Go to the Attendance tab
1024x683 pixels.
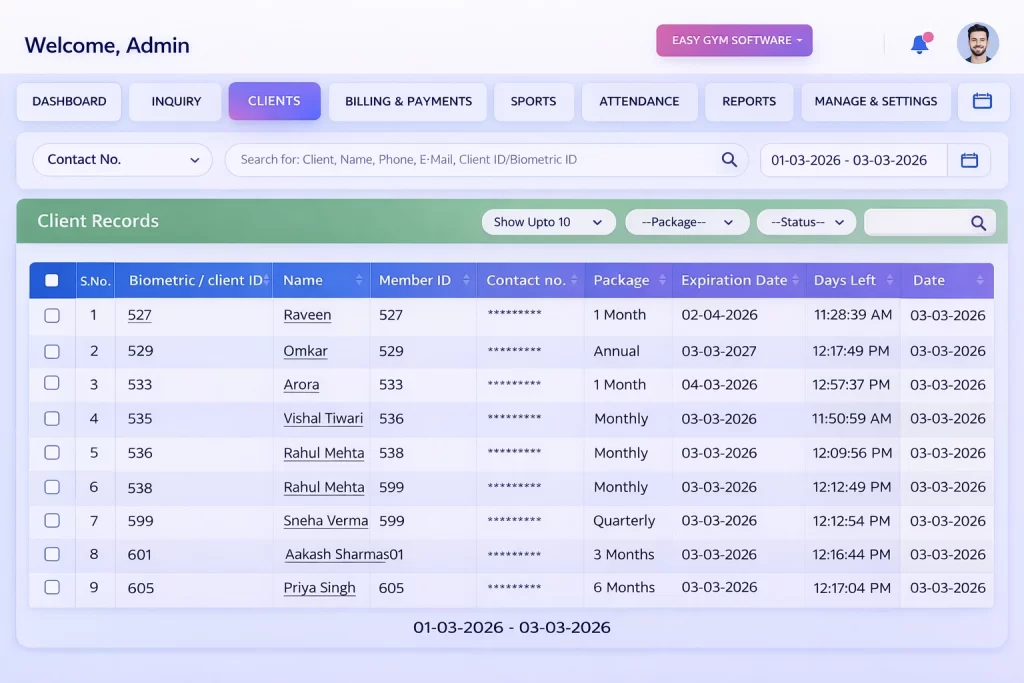pyautogui.click(x=639, y=101)
